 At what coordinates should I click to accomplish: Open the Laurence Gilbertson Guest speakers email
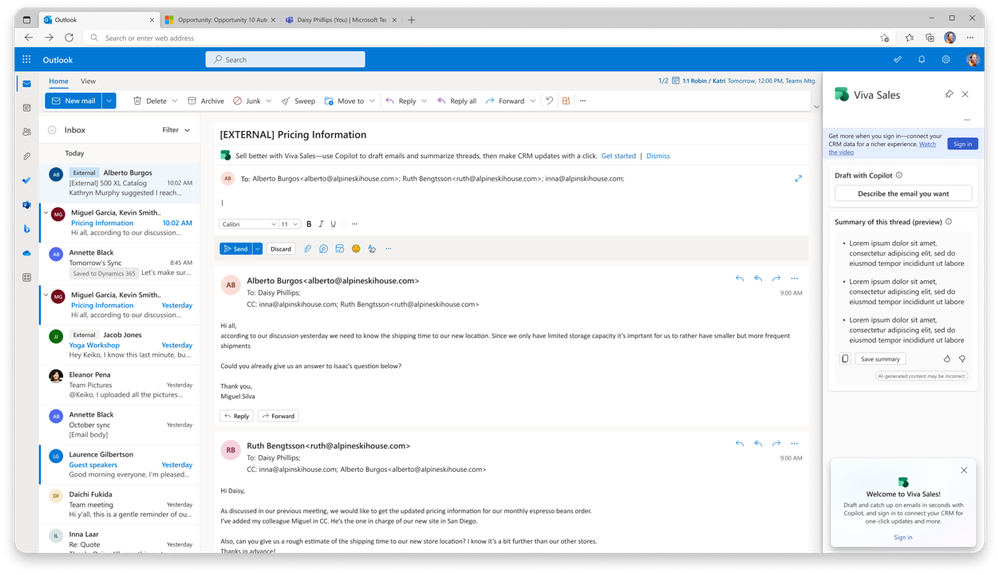coord(120,464)
